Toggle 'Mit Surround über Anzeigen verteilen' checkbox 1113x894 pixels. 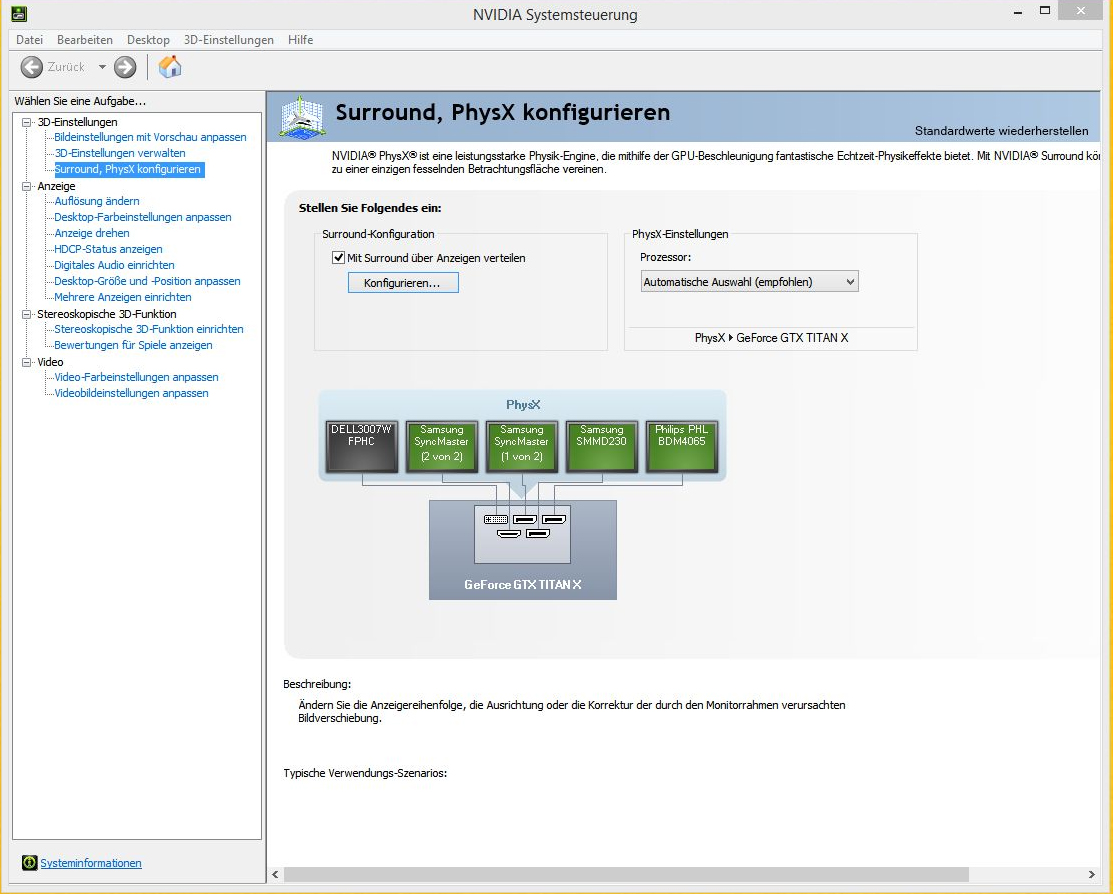[339, 258]
